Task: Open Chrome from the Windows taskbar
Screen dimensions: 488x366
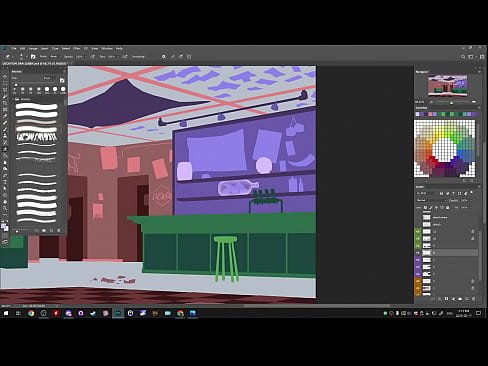Action: click(31, 313)
